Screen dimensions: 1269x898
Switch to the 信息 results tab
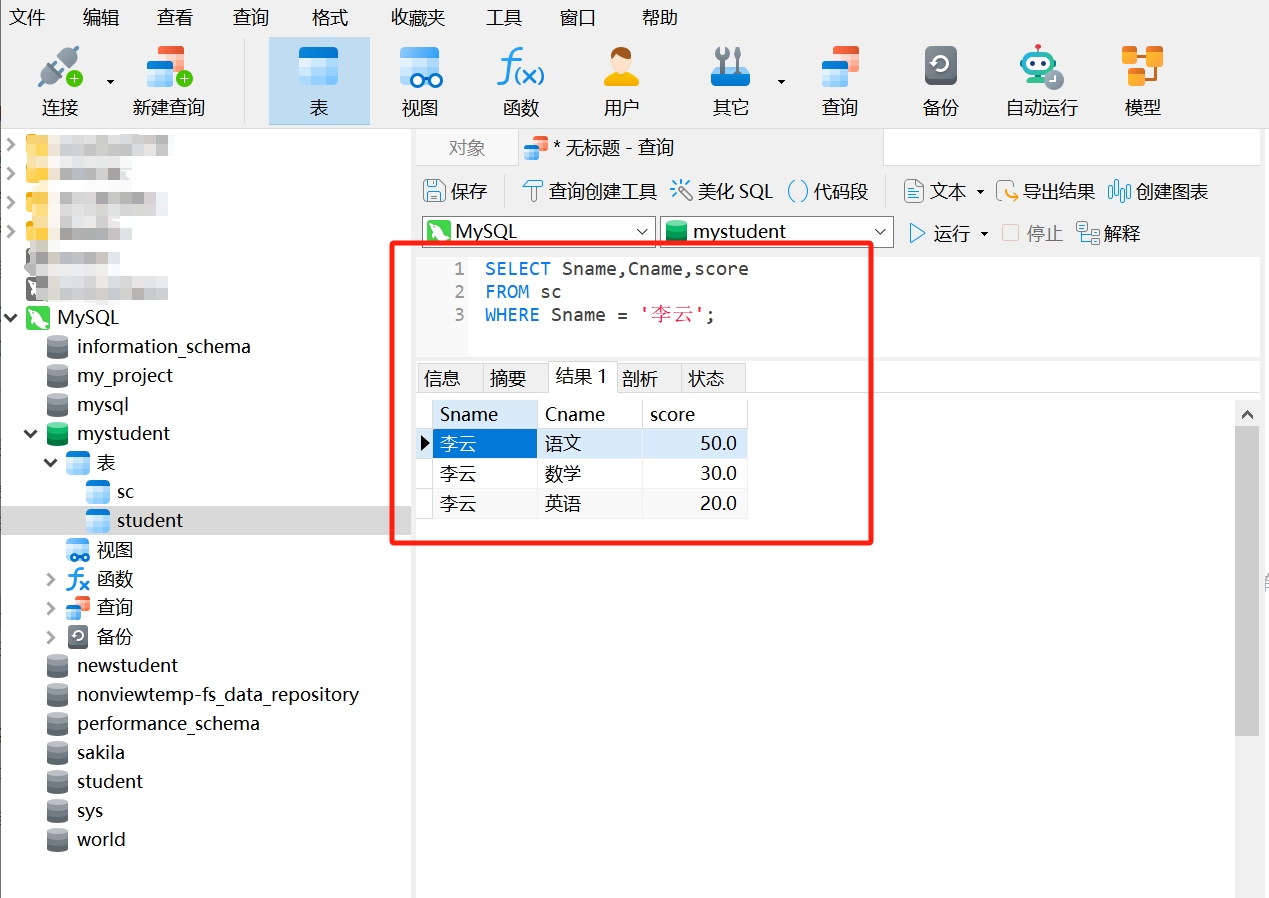click(x=448, y=377)
